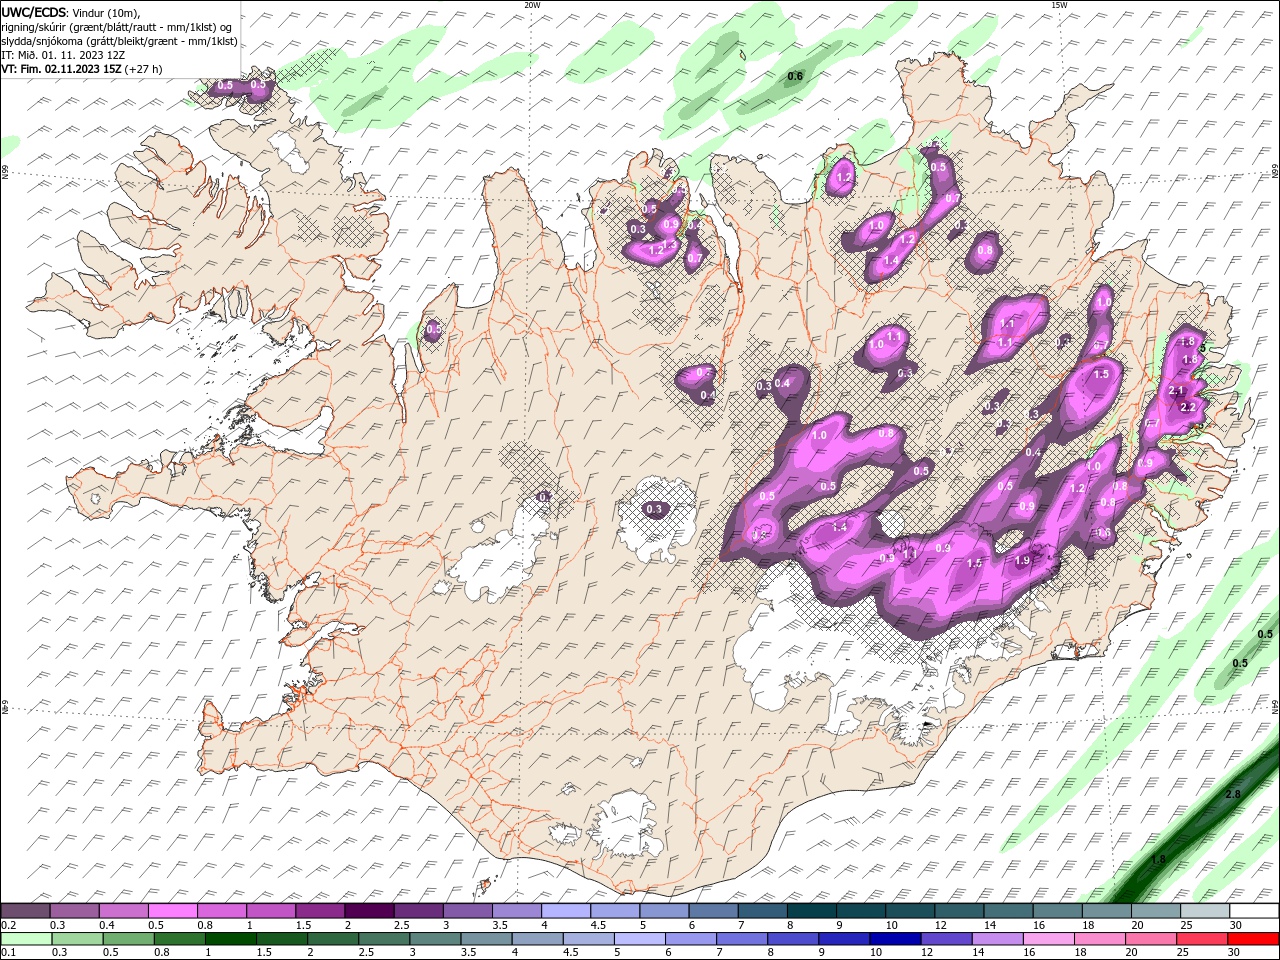Click the 0.6 value in northern green area

pyautogui.click(x=796, y=77)
